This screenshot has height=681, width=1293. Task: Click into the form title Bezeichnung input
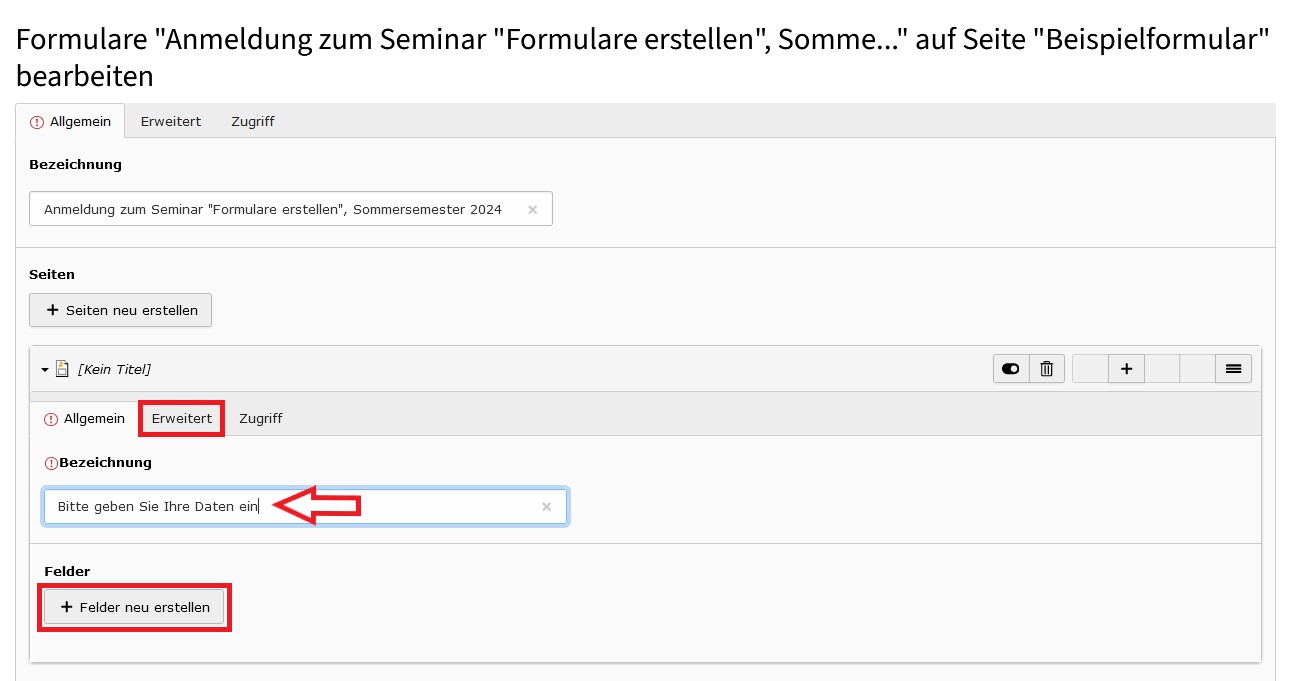pos(291,209)
